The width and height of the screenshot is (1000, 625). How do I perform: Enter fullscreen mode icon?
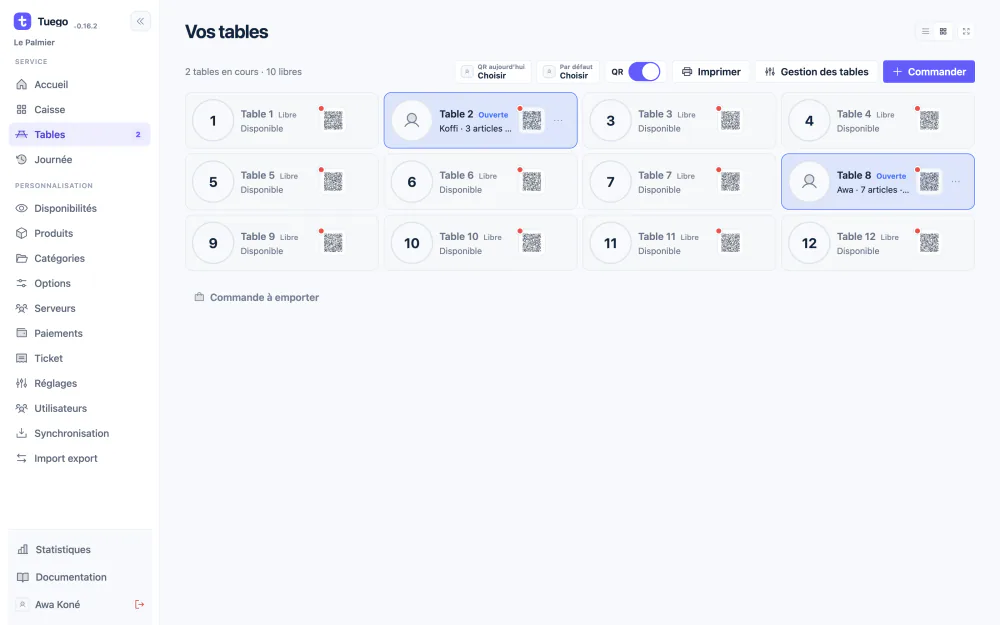(966, 31)
